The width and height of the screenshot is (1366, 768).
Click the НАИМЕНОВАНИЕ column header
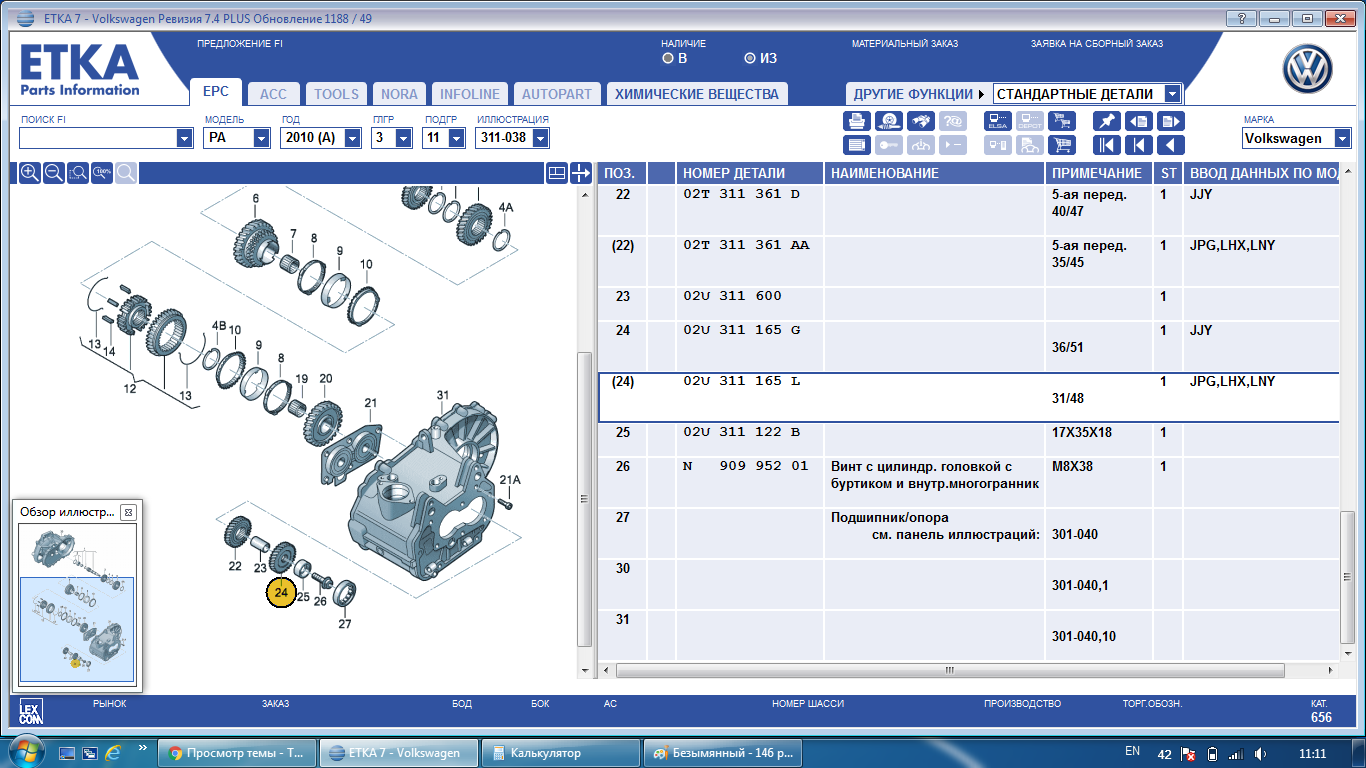[x=935, y=173]
